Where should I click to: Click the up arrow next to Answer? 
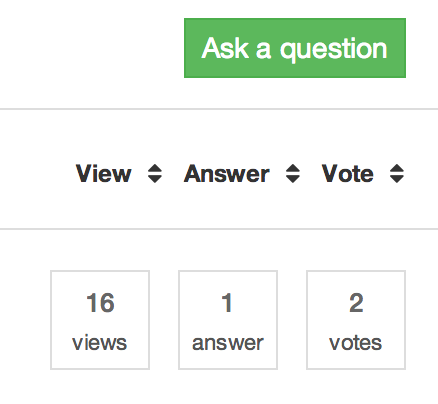coord(293,168)
